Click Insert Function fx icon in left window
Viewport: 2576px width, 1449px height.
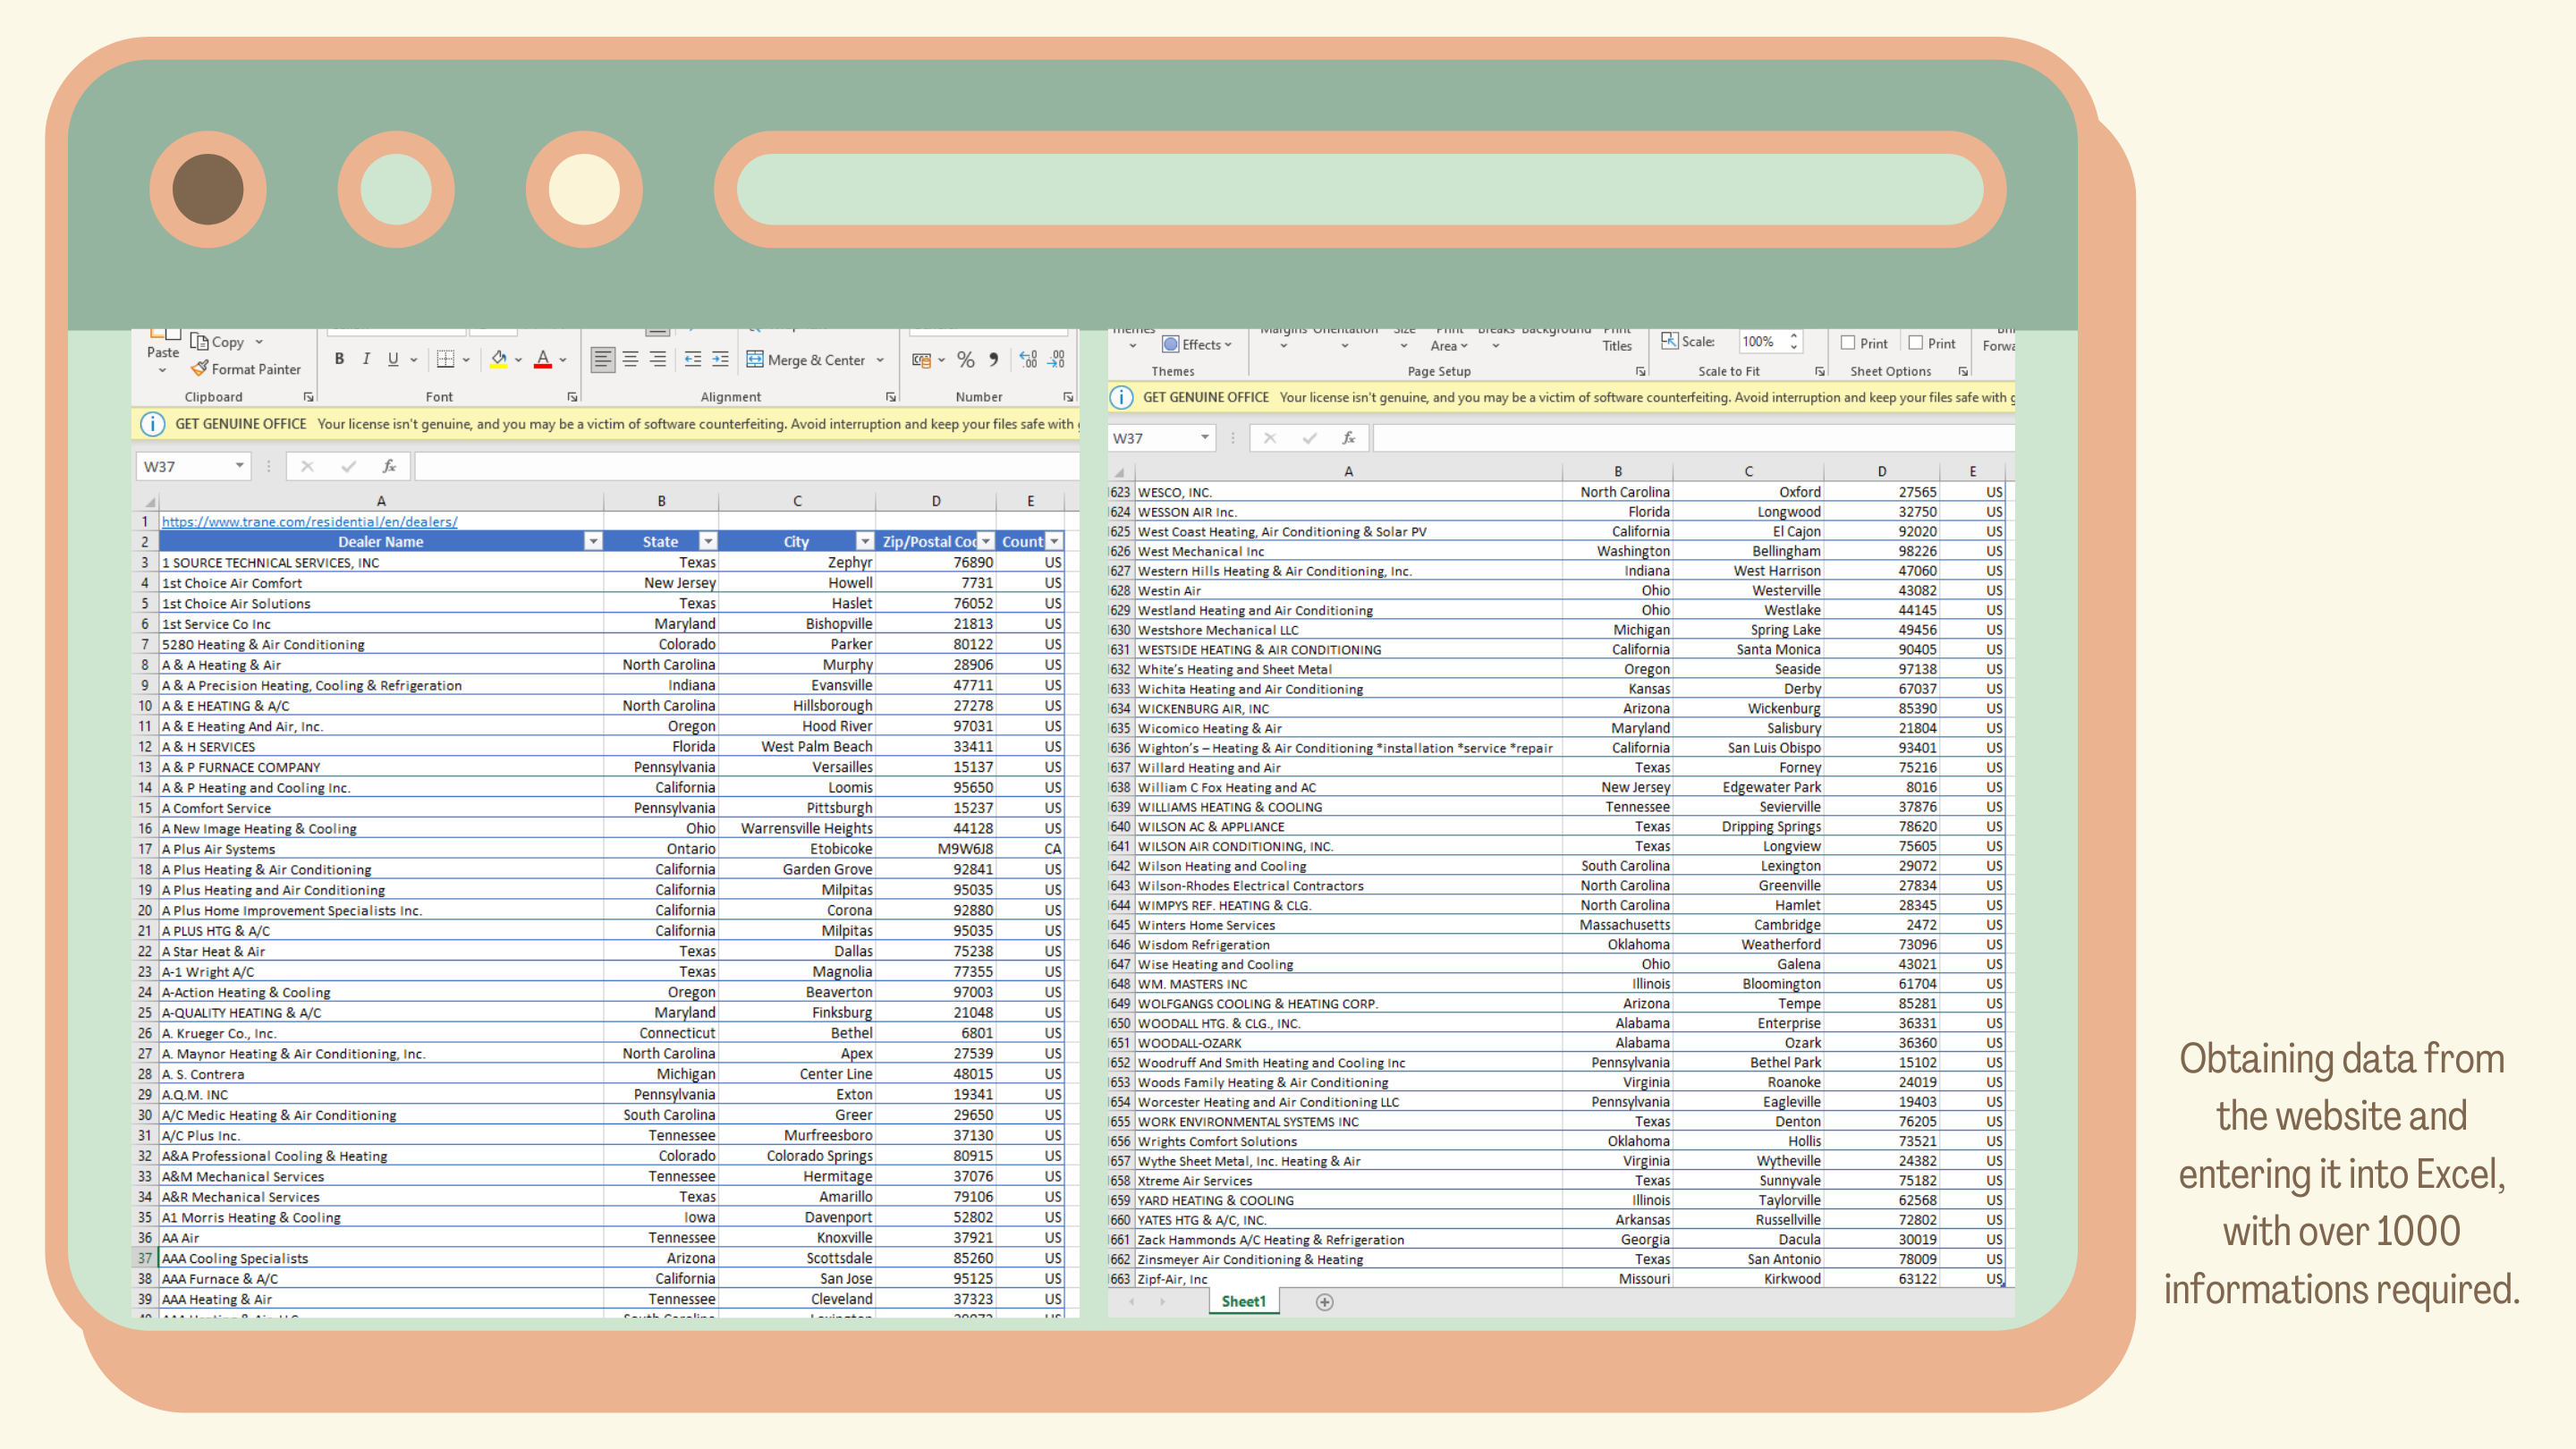389,466
